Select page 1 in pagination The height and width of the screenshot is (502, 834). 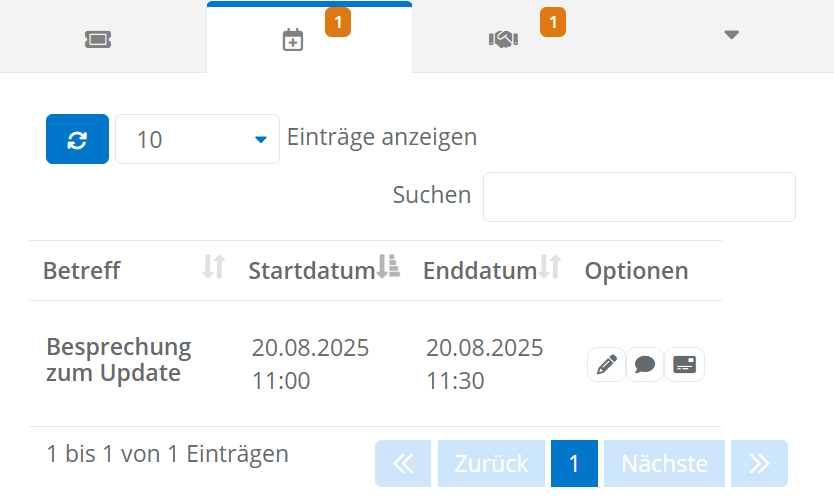pos(574,463)
